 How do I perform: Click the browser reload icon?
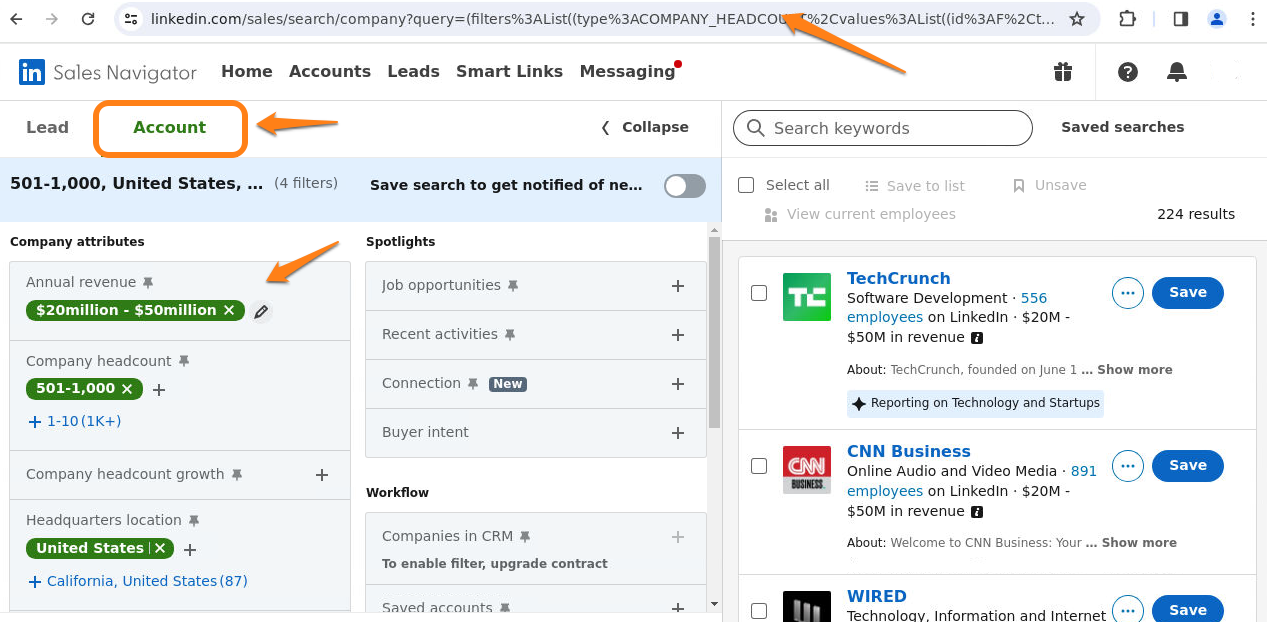[x=88, y=19]
